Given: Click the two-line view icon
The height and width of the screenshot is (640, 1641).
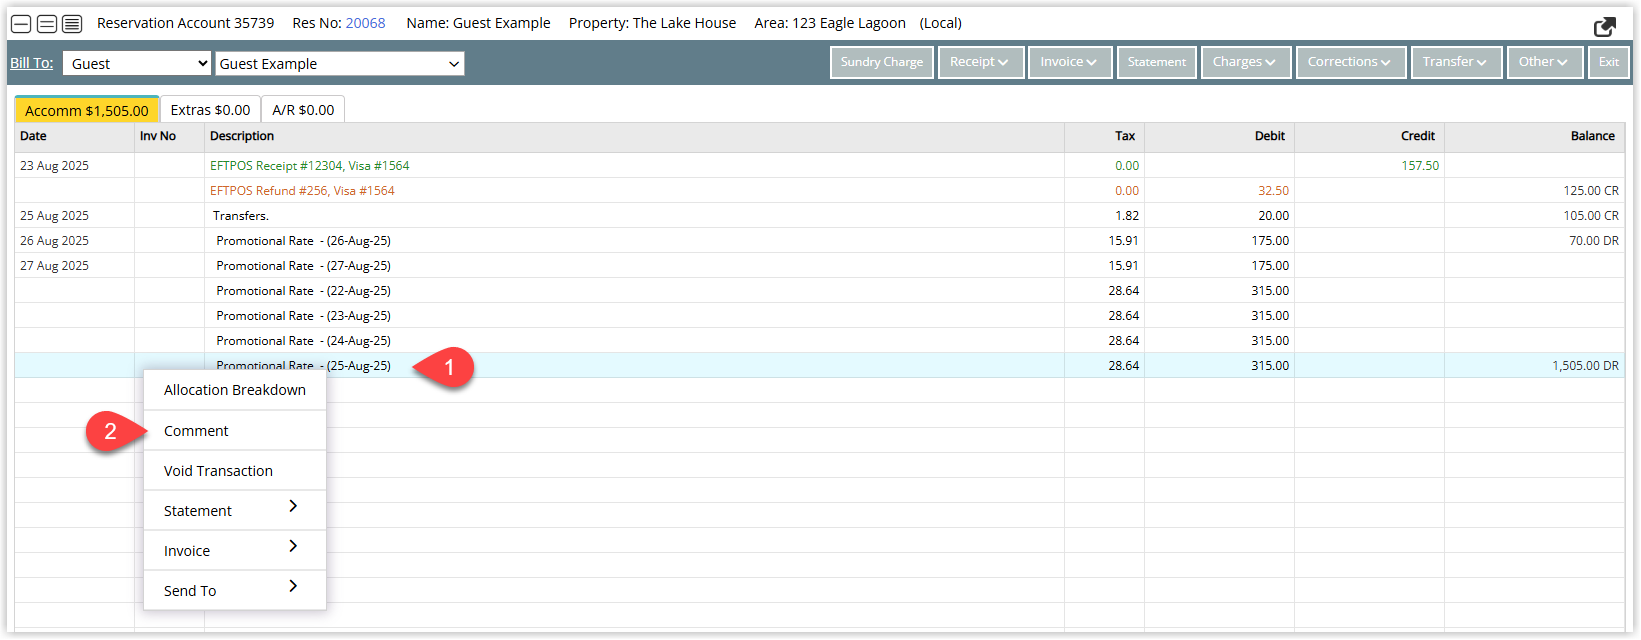Looking at the screenshot, I should (47, 23).
